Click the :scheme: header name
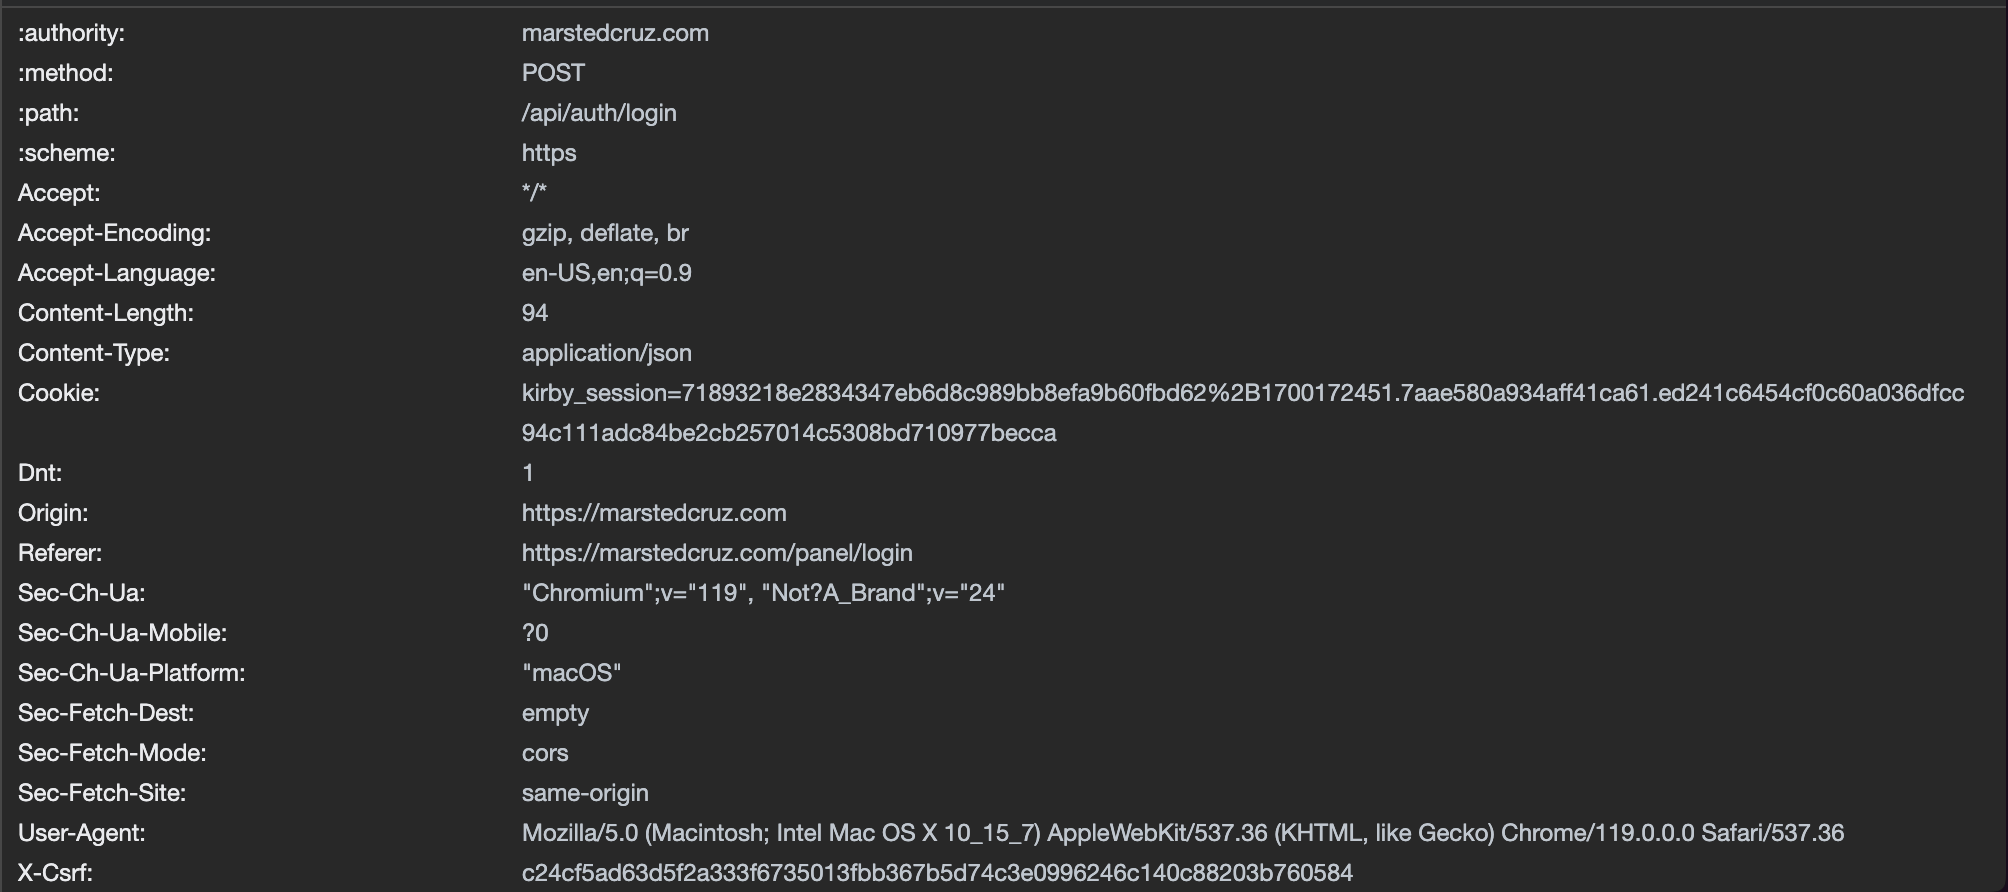 67,153
